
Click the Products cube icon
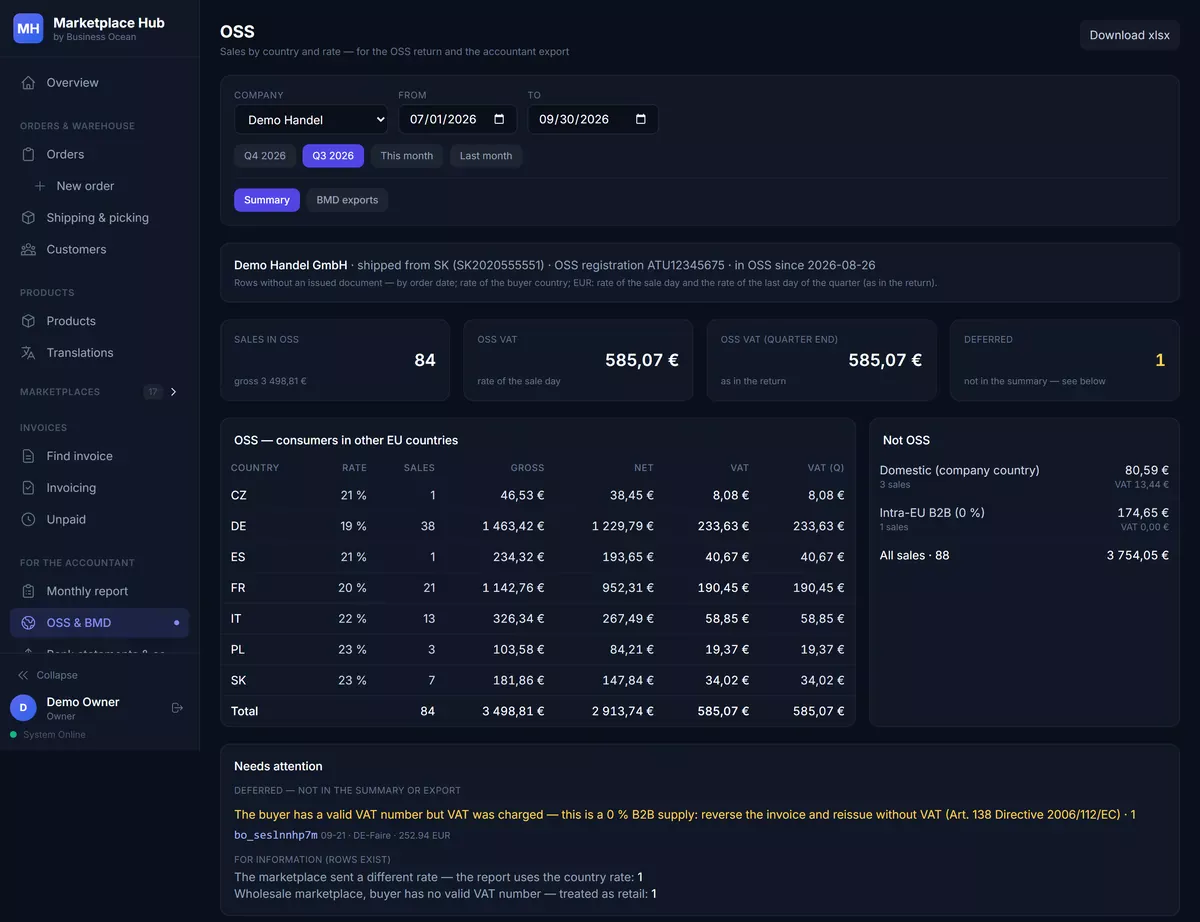pos(28,321)
